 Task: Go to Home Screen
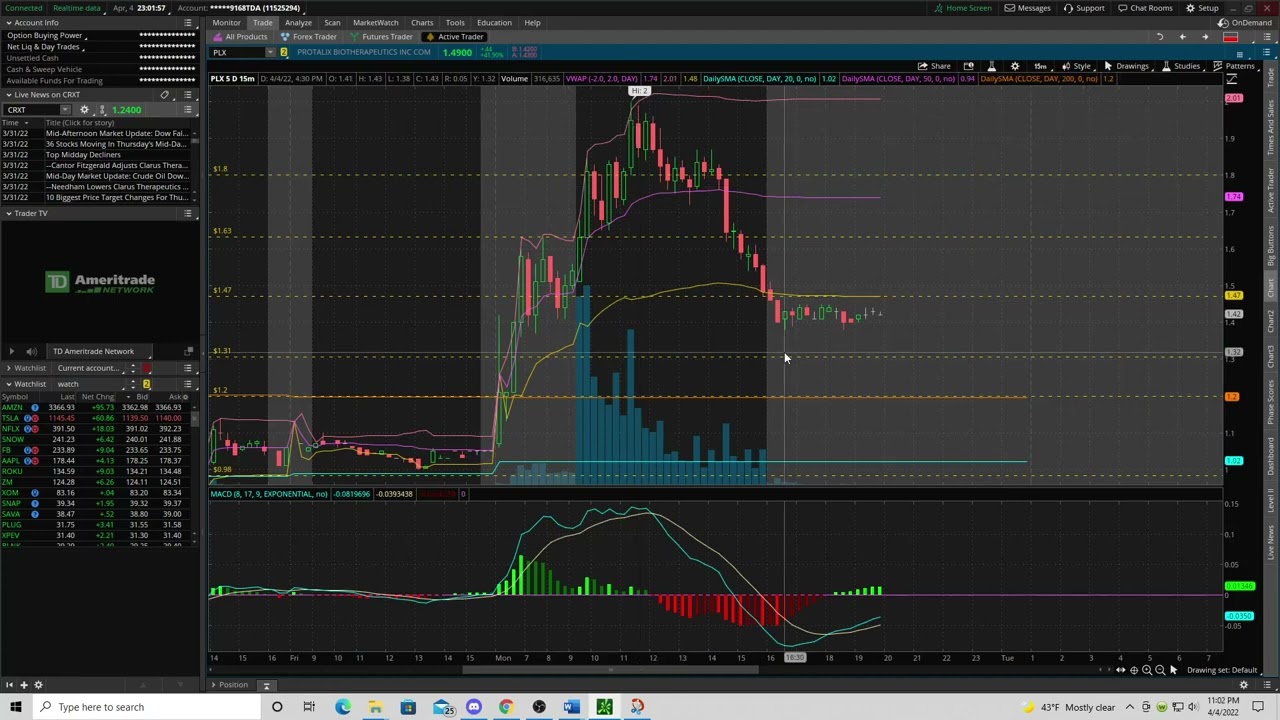click(963, 8)
